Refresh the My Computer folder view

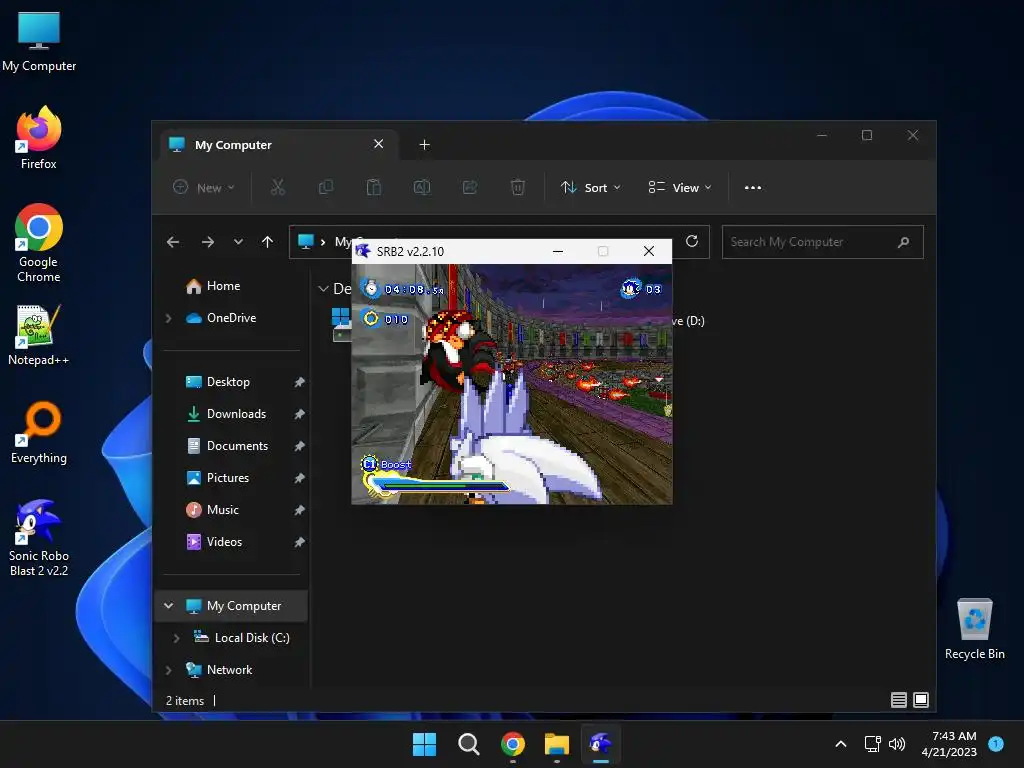(x=692, y=242)
